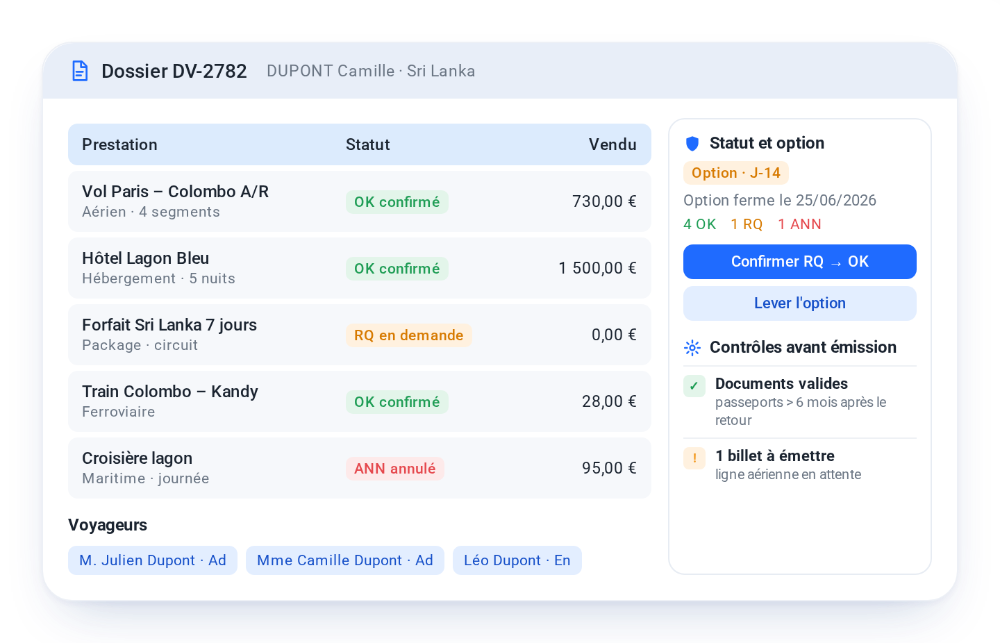Click the Aérien · 4 segments subtitle
The image size is (1000, 643).
click(151, 212)
